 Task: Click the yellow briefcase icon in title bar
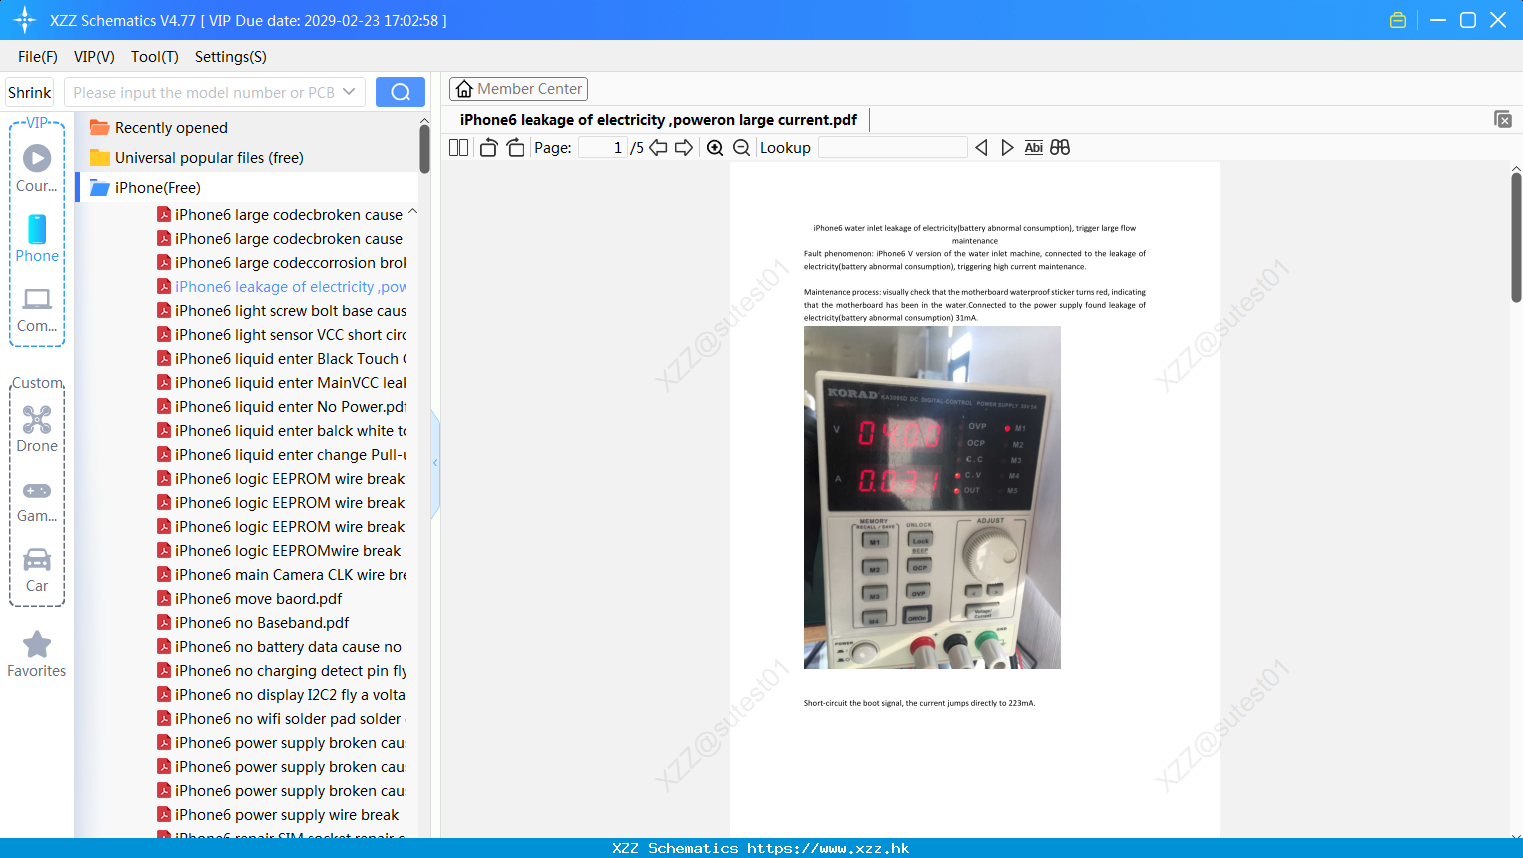pos(1398,20)
